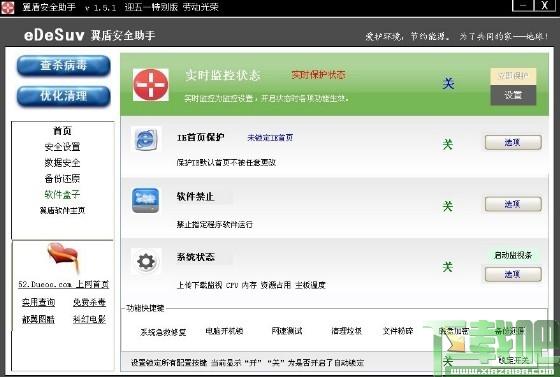Click the eDeSuv 翼盾安全助手 header title
Screen dimensions: 560x377
click(90, 35)
